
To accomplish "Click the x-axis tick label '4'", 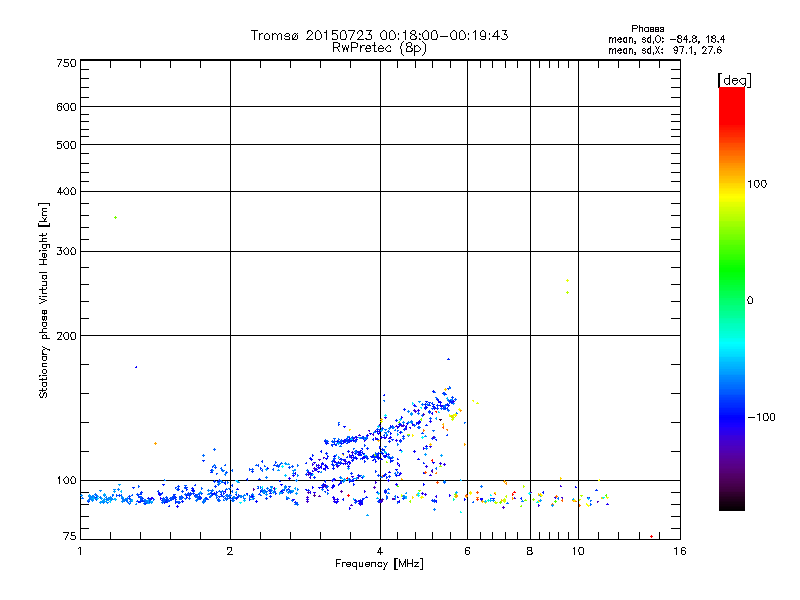I will point(380,551).
